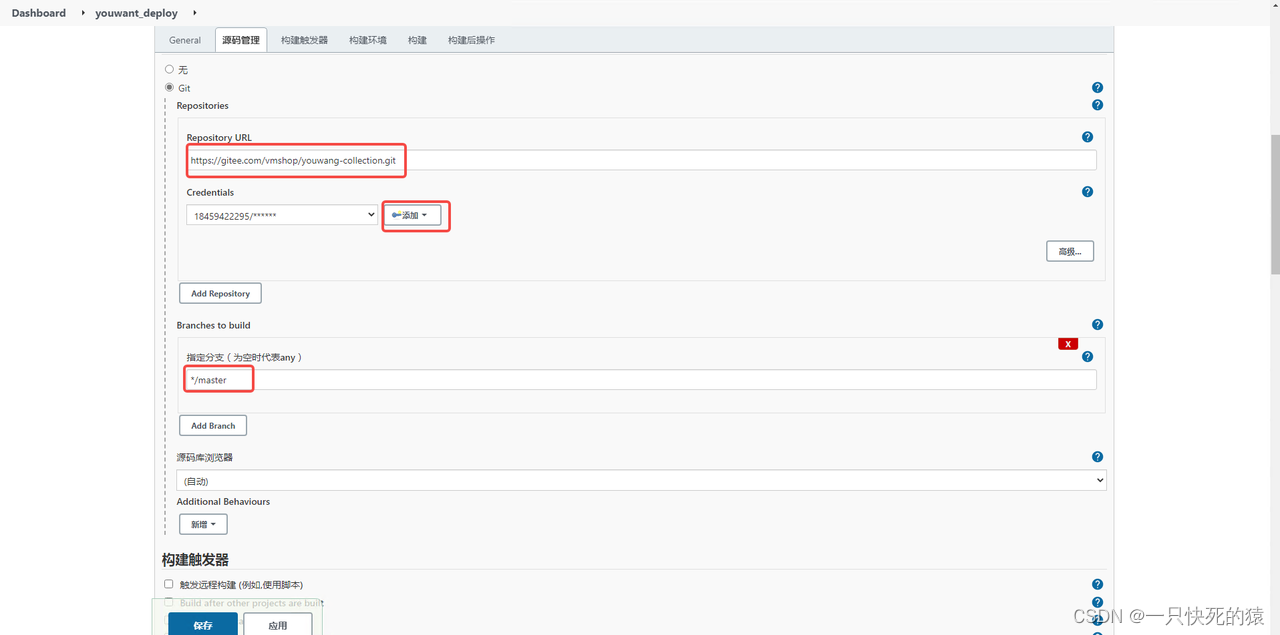Open help icon for 触发远程构建 option
Screen dimensions: 1280x635
pos(1097,585)
